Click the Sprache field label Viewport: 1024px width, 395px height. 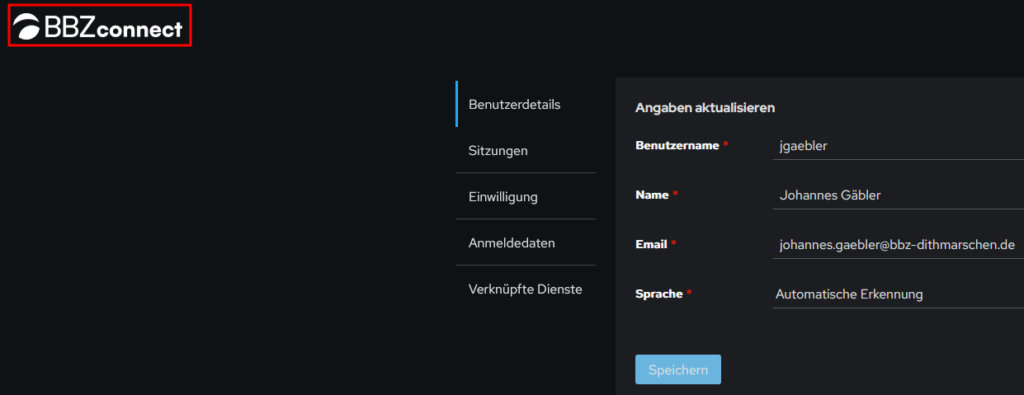[x=659, y=294]
